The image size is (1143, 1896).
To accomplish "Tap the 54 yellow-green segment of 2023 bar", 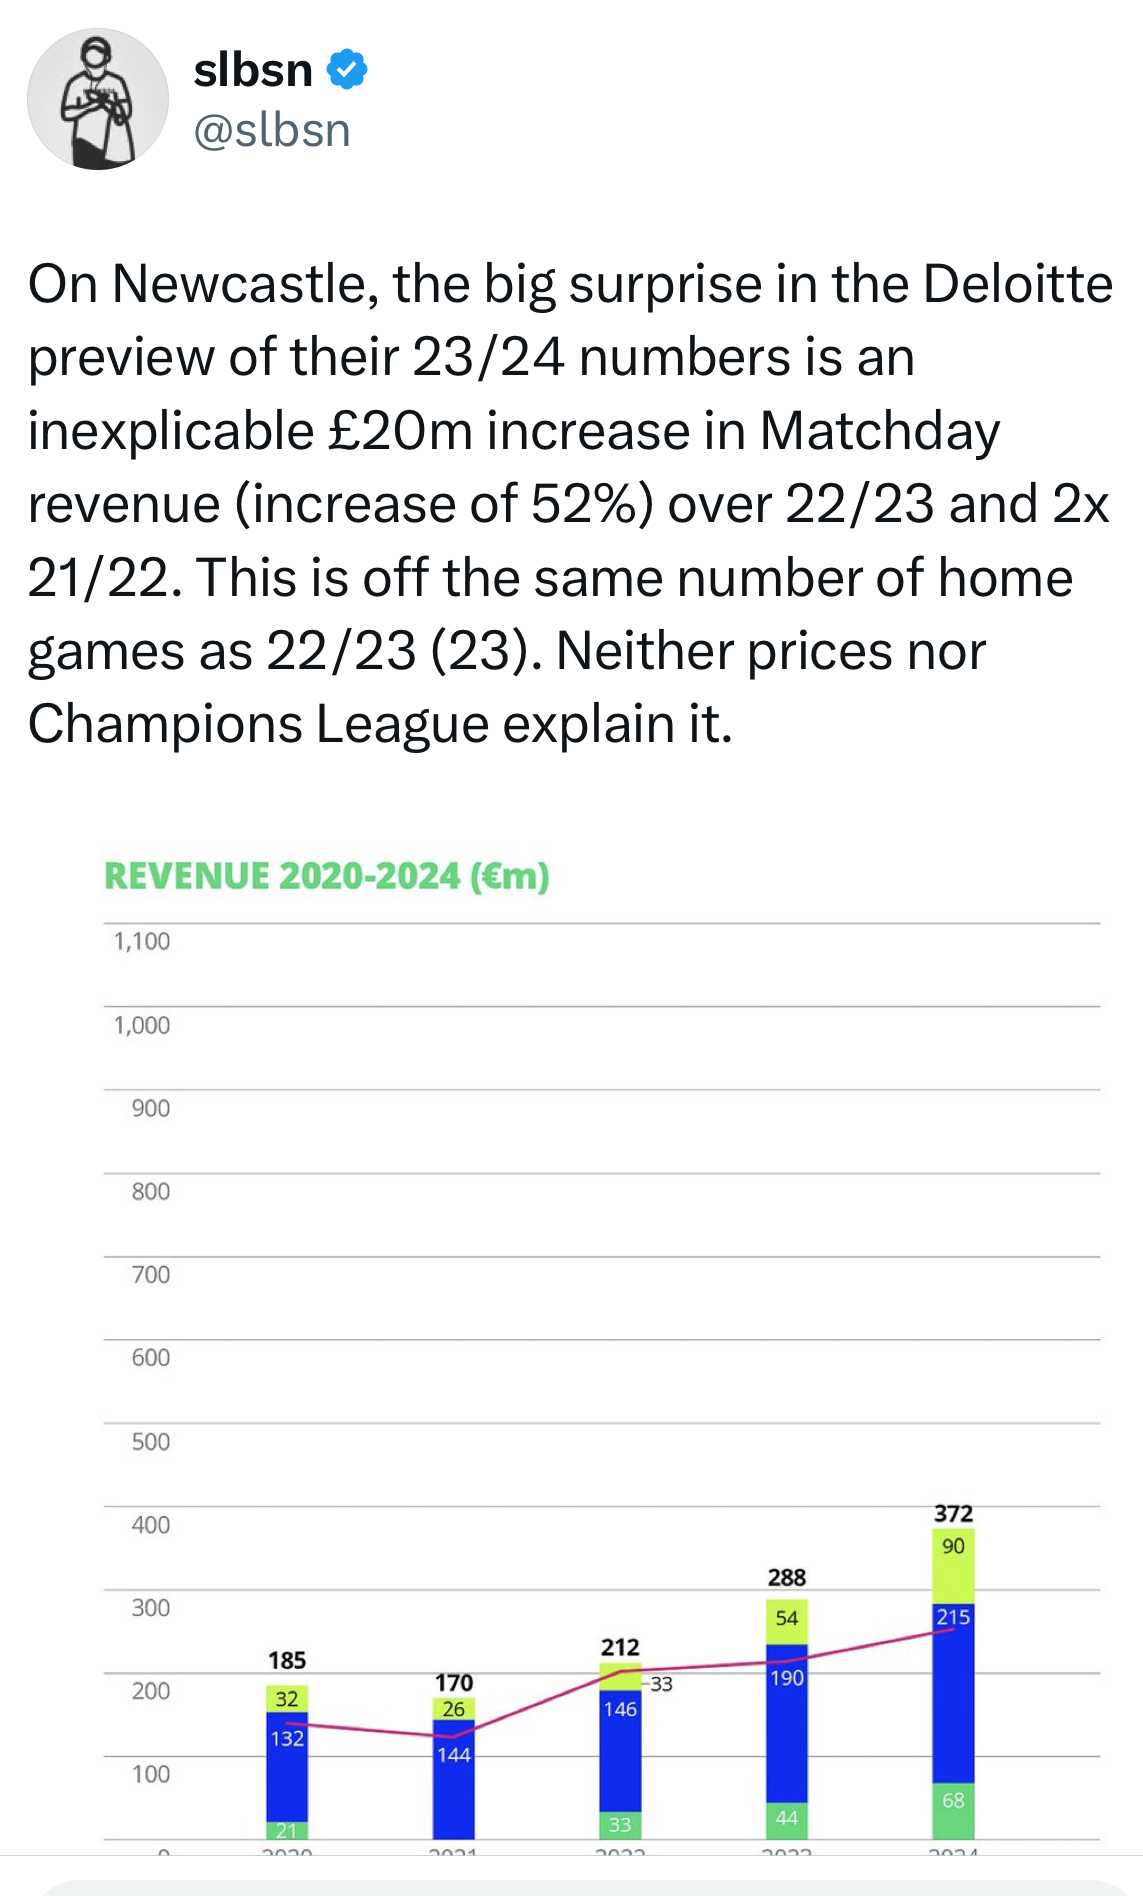I will 787,1622.
